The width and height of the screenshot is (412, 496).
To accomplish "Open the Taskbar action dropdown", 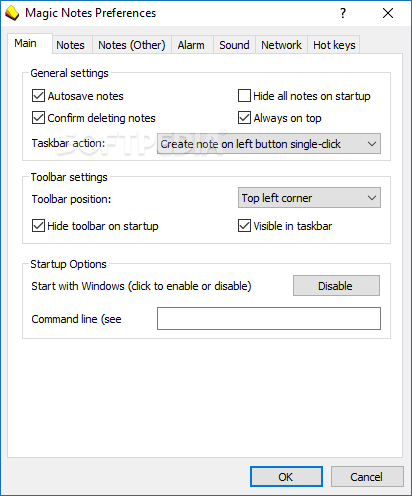I will point(269,144).
